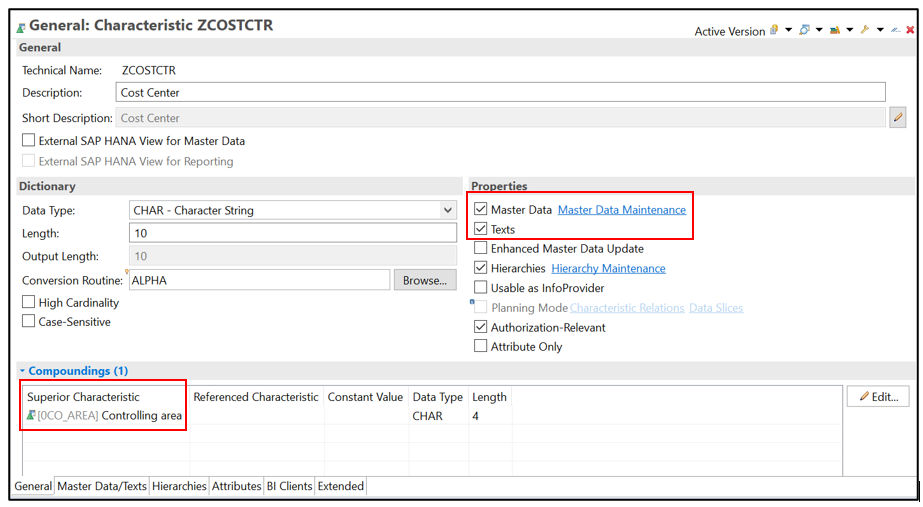Image resolution: width=923 pixels, height=507 pixels.
Task: Open the Data Type combo box
Action: pyautogui.click(x=293, y=210)
